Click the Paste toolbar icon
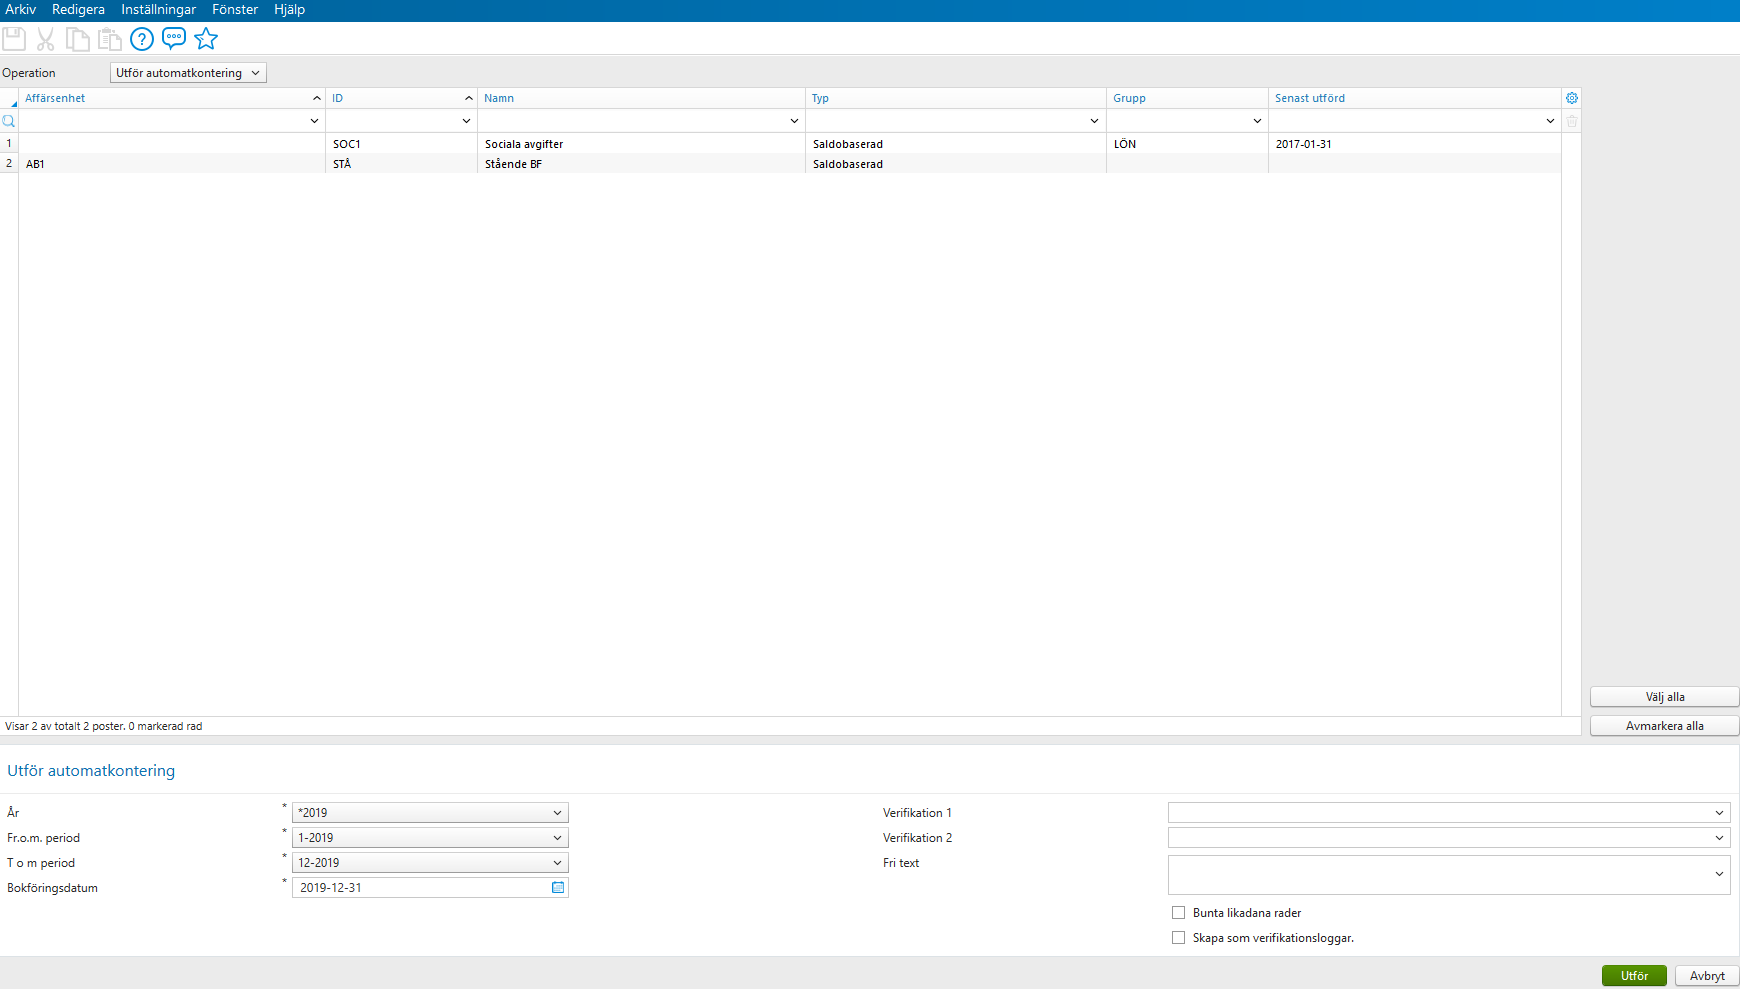The height and width of the screenshot is (989, 1740). pyautogui.click(x=109, y=39)
